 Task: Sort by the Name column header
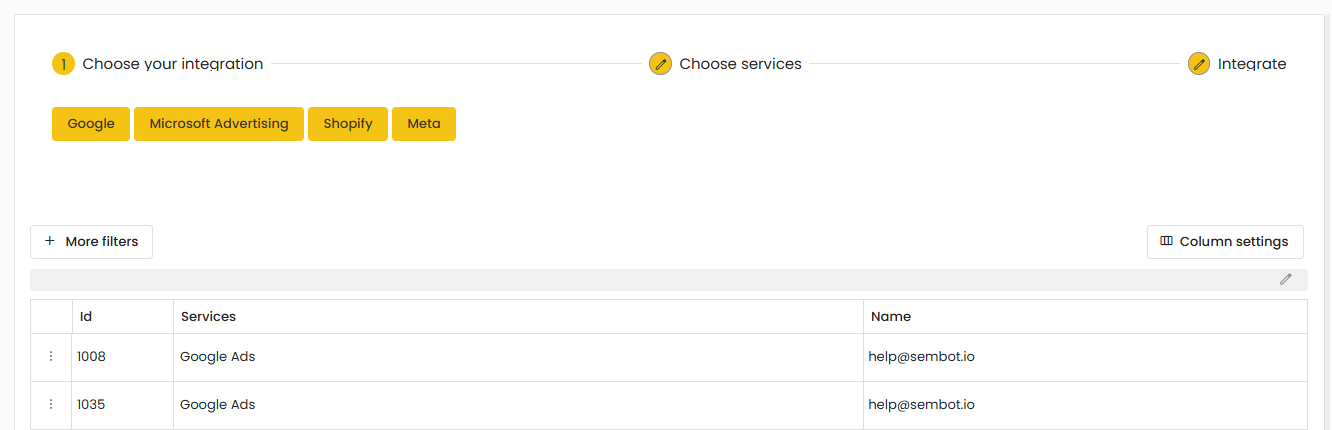click(891, 317)
